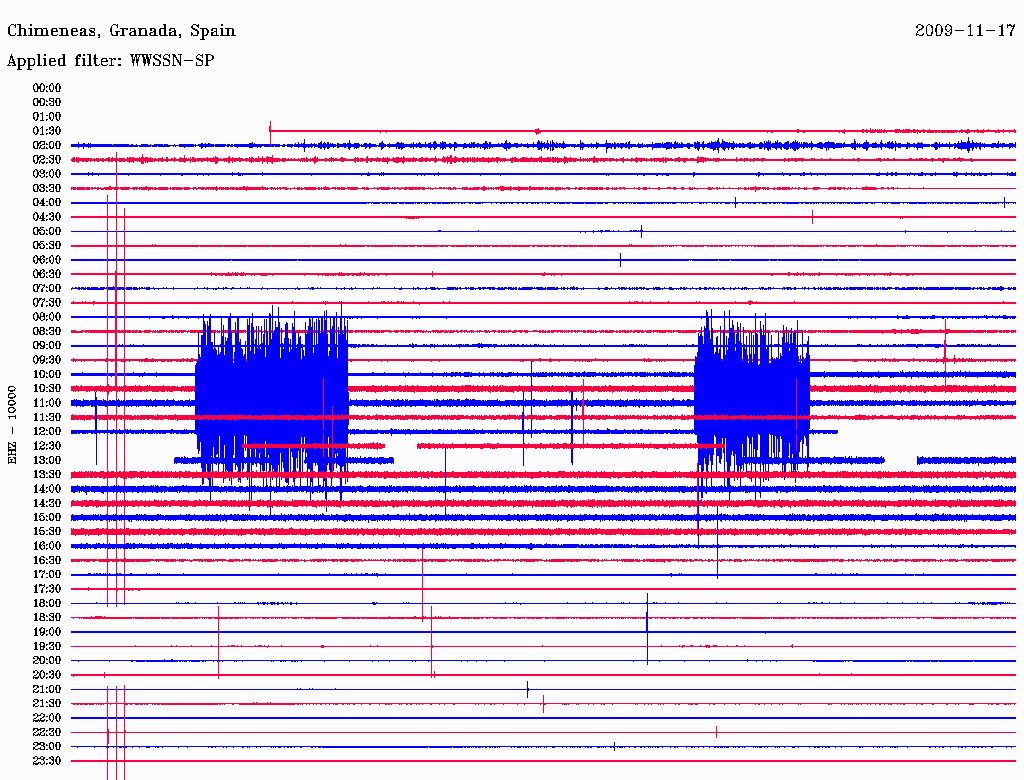Select the 03:30 time label
The height and width of the screenshot is (780, 1024).
(x=47, y=188)
